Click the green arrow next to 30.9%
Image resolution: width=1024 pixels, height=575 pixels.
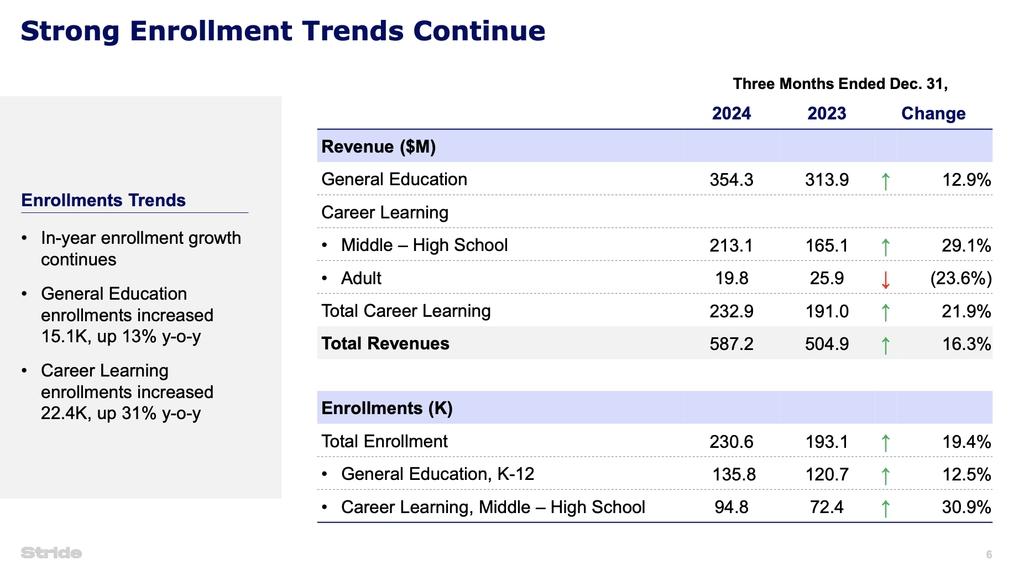[x=886, y=509]
